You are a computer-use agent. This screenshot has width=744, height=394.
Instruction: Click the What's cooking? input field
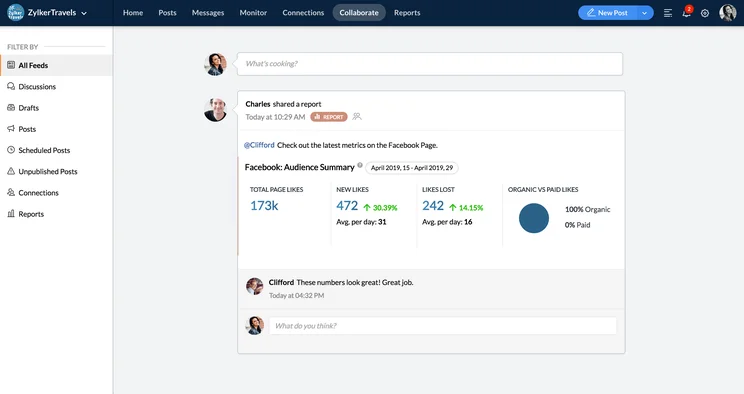(x=430, y=64)
